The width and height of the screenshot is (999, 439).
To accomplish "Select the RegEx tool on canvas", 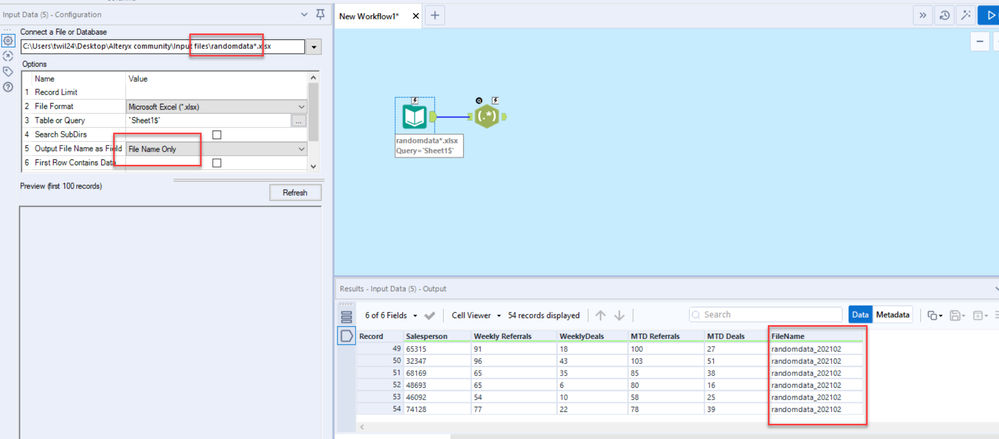I will pos(487,117).
